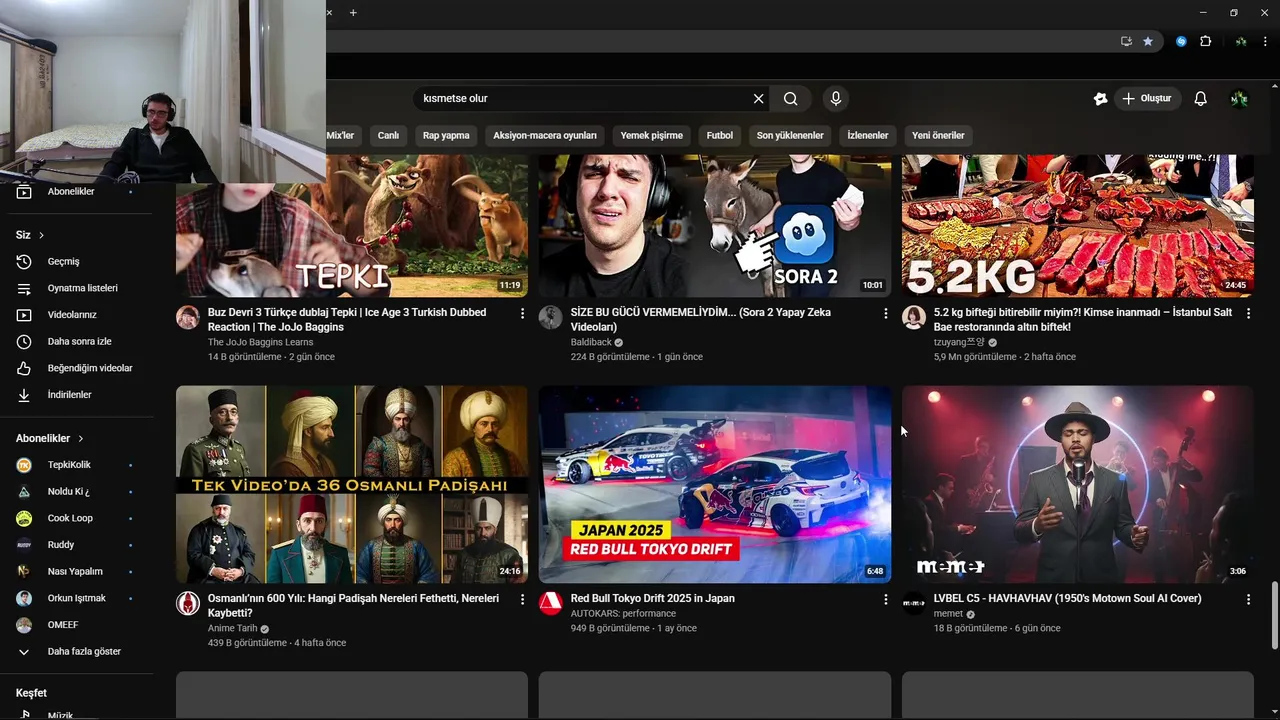
Task: Open the account avatar menu in YouTube header
Action: click(x=1239, y=98)
